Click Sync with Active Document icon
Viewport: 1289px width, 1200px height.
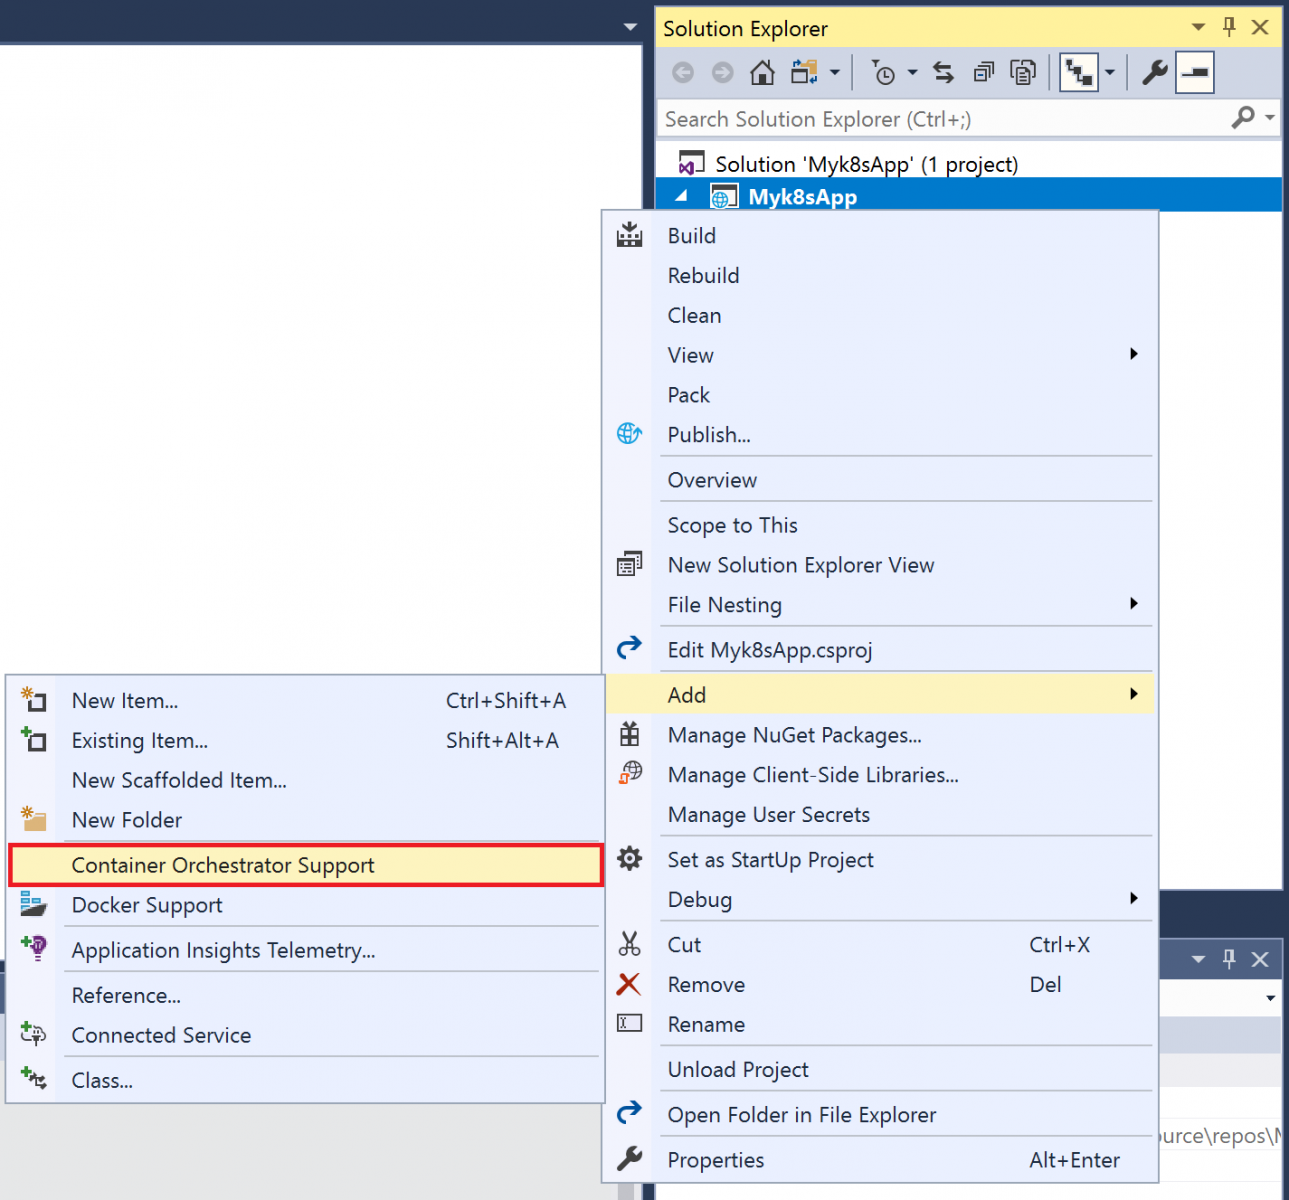click(x=943, y=72)
